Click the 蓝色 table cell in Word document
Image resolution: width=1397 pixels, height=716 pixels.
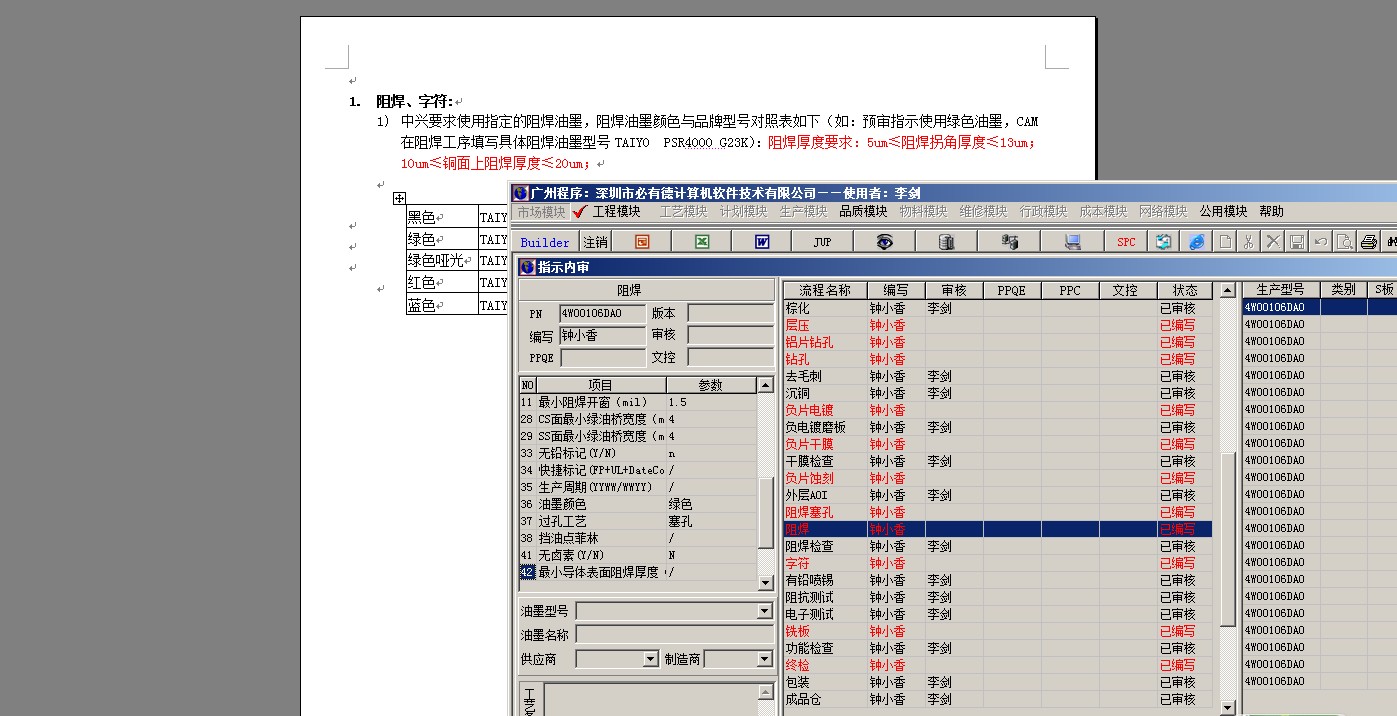tap(441, 305)
